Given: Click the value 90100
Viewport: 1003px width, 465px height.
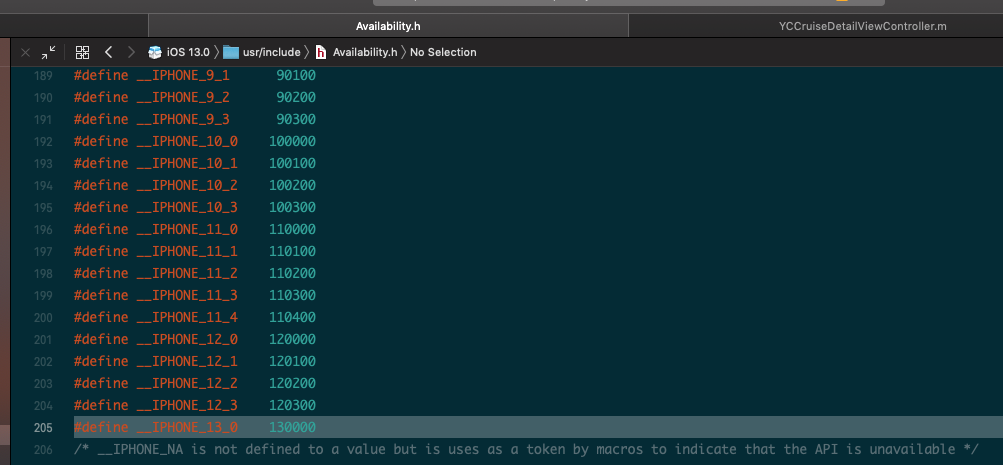Looking at the screenshot, I should click(296, 75).
